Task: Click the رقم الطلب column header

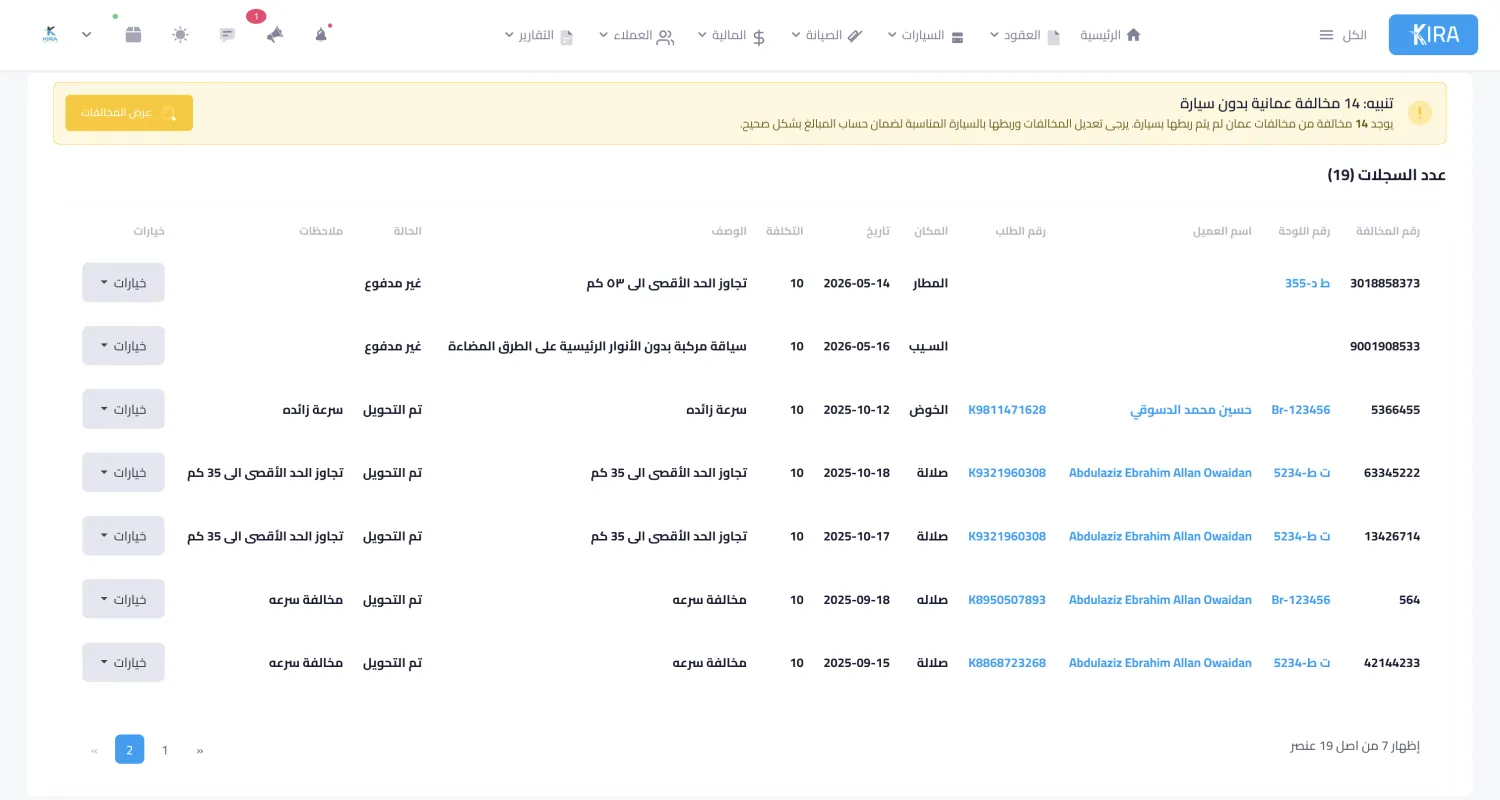Action: click(1020, 231)
